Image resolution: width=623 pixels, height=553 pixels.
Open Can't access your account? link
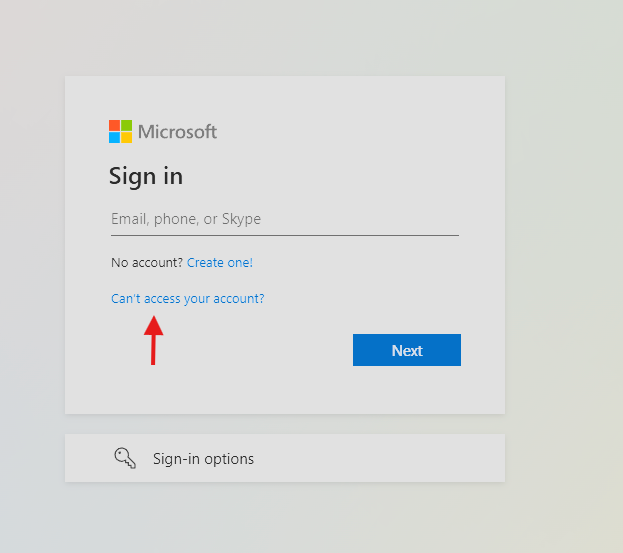click(188, 299)
